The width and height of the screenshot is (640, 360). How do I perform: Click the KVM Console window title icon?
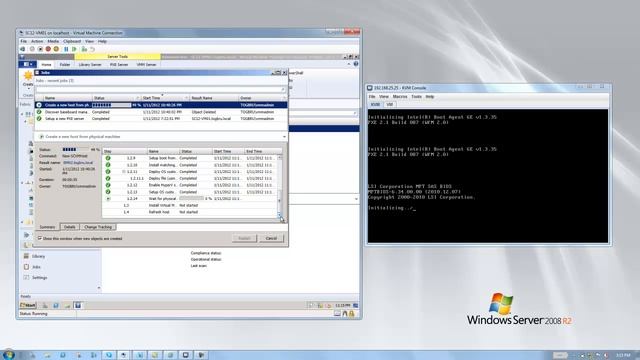[x=370, y=88]
